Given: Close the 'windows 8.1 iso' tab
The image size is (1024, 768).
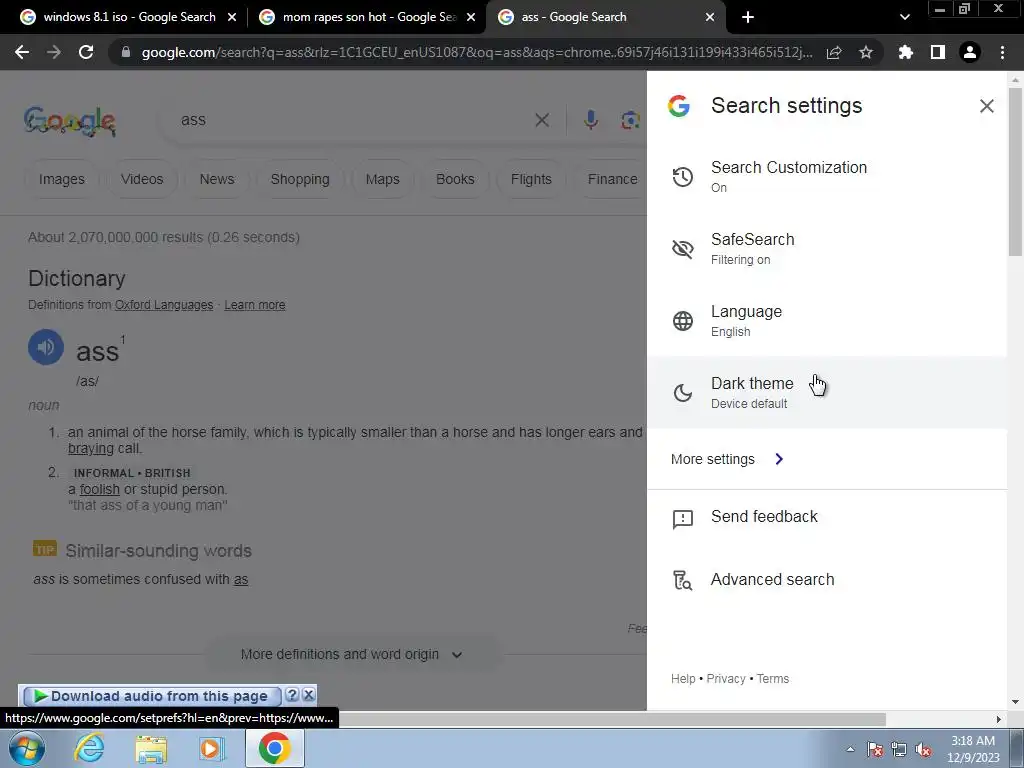Looking at the screenshot, I should 232,17.
